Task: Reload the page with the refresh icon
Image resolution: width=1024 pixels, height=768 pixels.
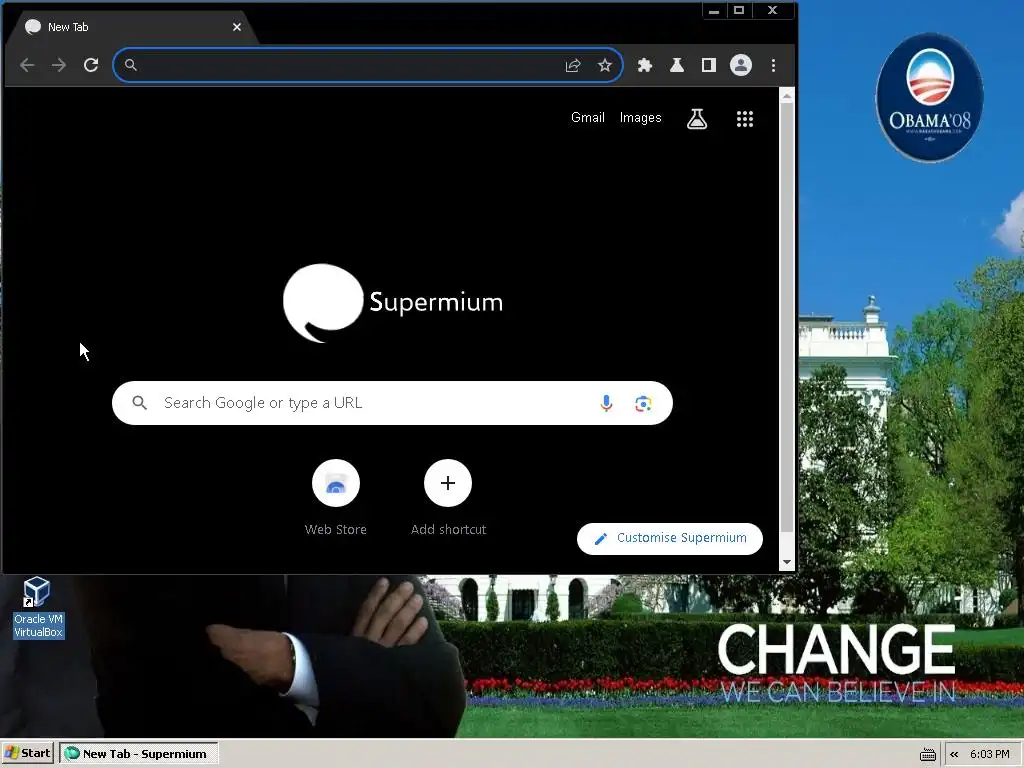Action: [91, 65]
